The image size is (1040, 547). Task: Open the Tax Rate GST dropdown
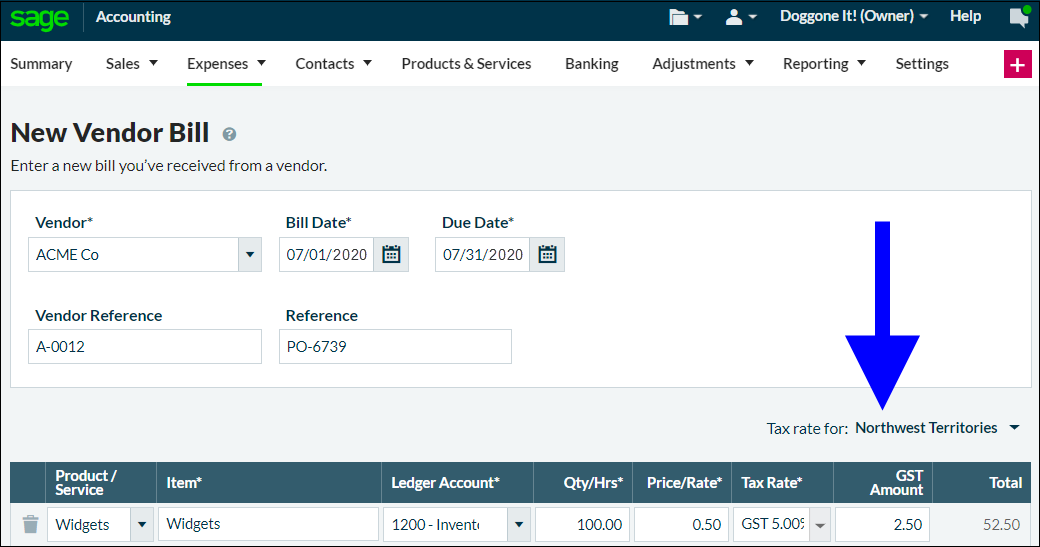(x=820, y=524)
